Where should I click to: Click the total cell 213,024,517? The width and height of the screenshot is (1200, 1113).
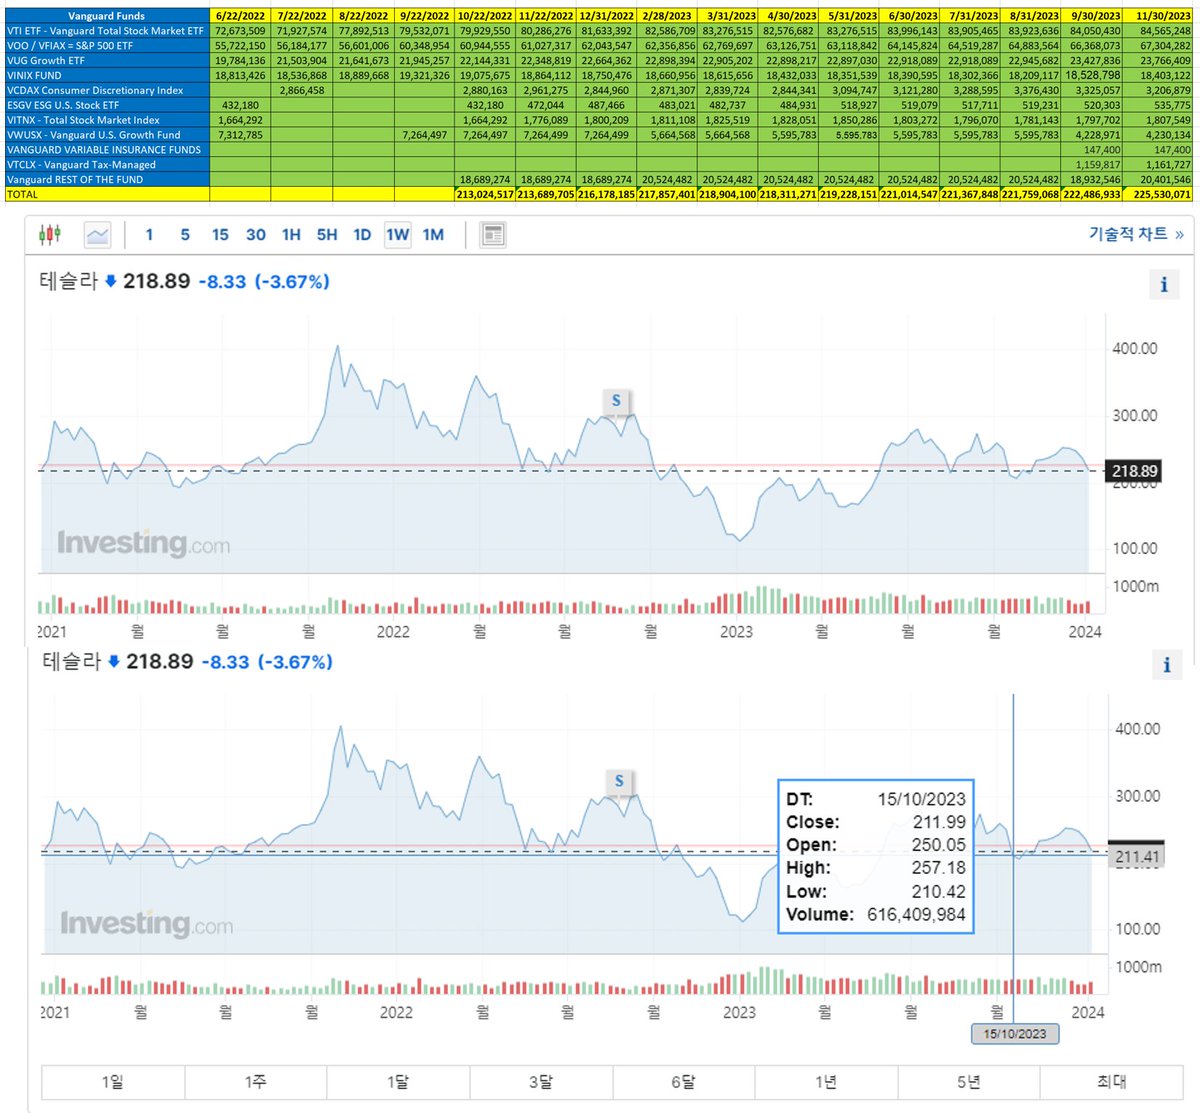point(484,194)
